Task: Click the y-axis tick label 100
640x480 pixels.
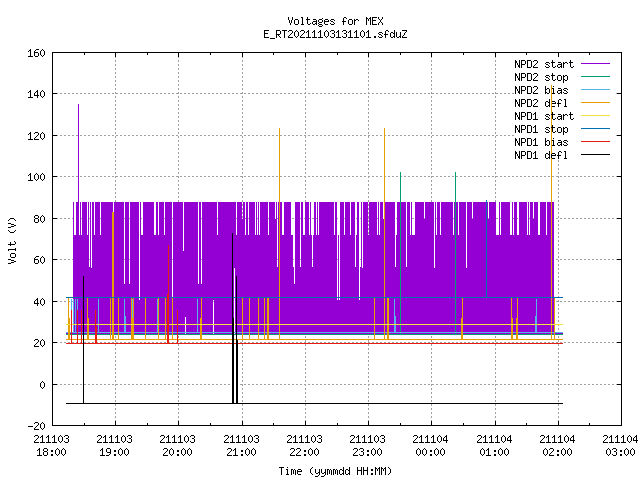Action: click(x=36, y=177)
